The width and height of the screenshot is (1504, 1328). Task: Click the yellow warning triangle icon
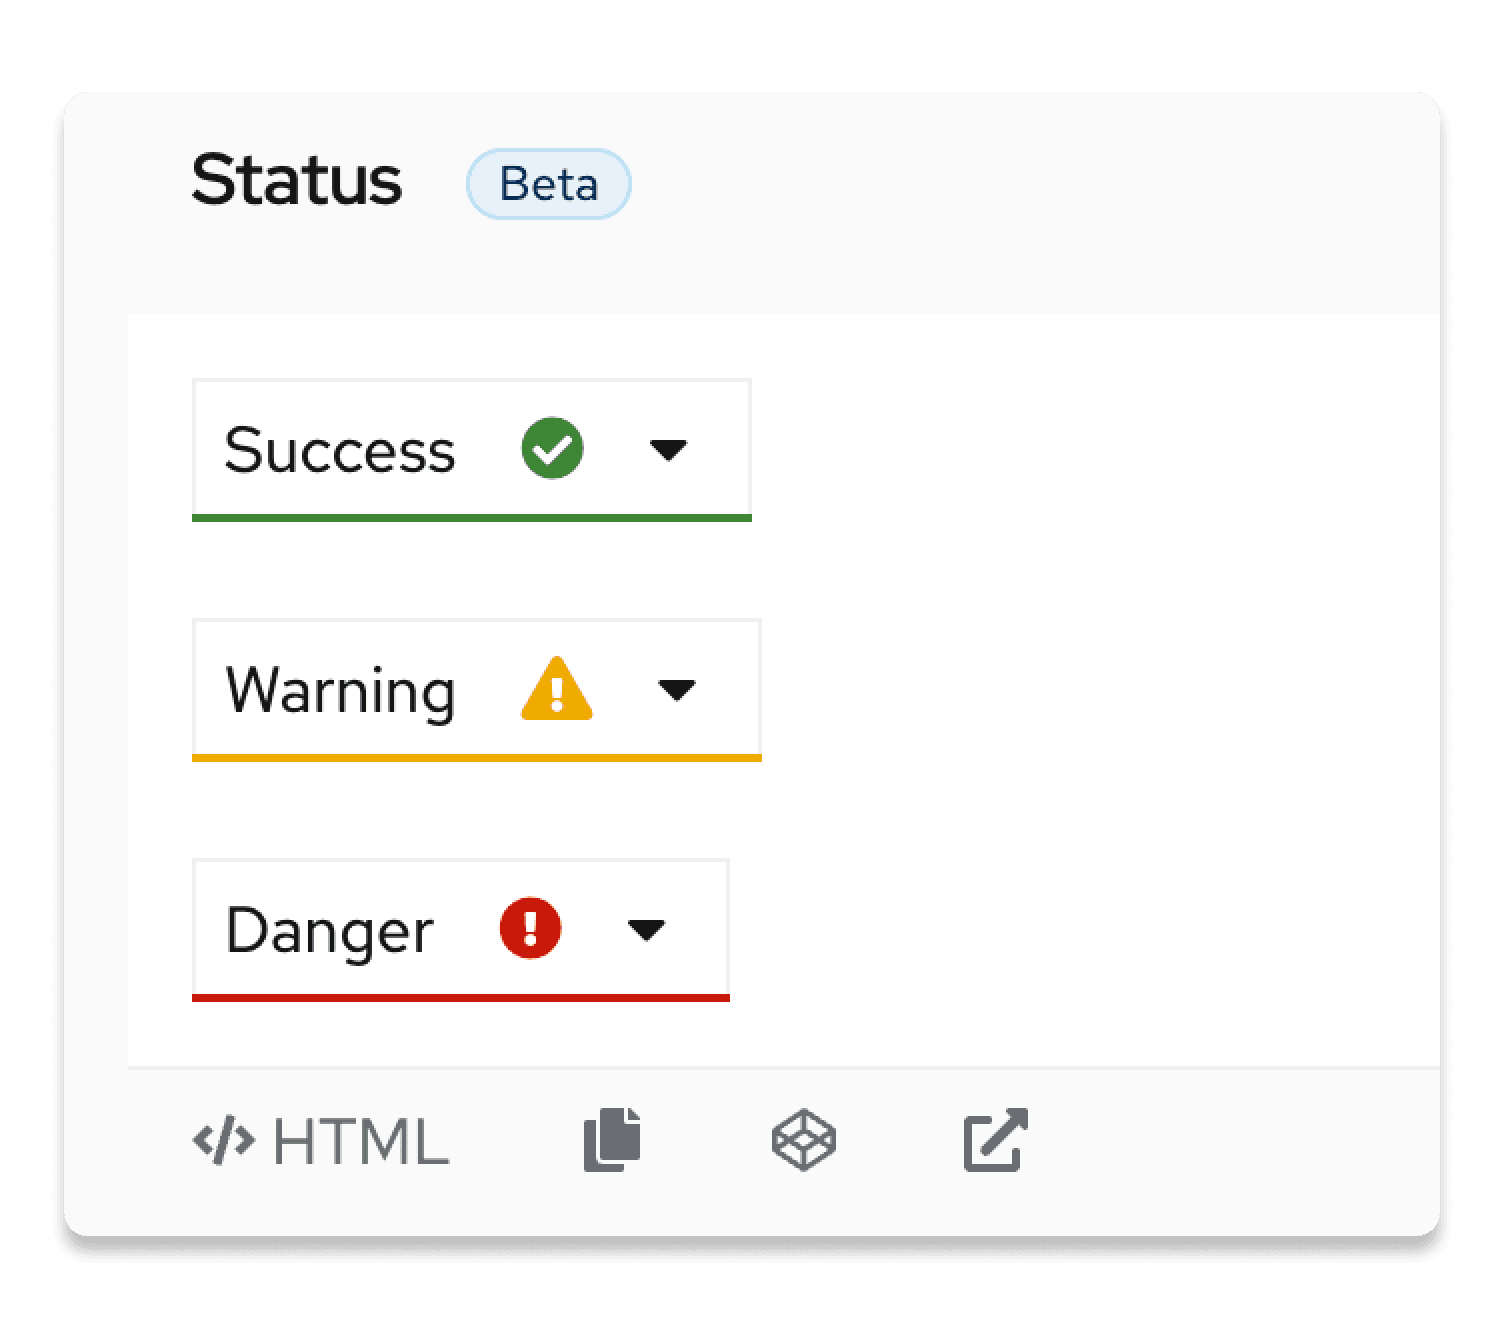pyautogui.click(x=556, y=689)
